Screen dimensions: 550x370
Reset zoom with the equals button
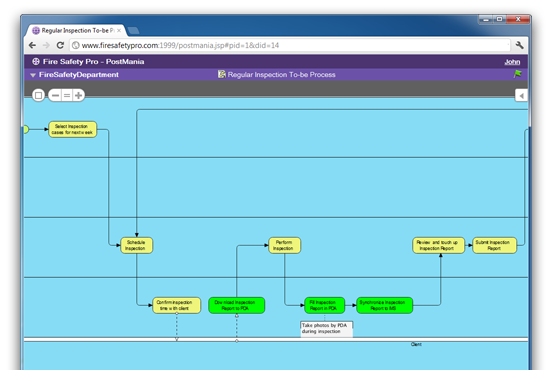click(x=67, y=95)
